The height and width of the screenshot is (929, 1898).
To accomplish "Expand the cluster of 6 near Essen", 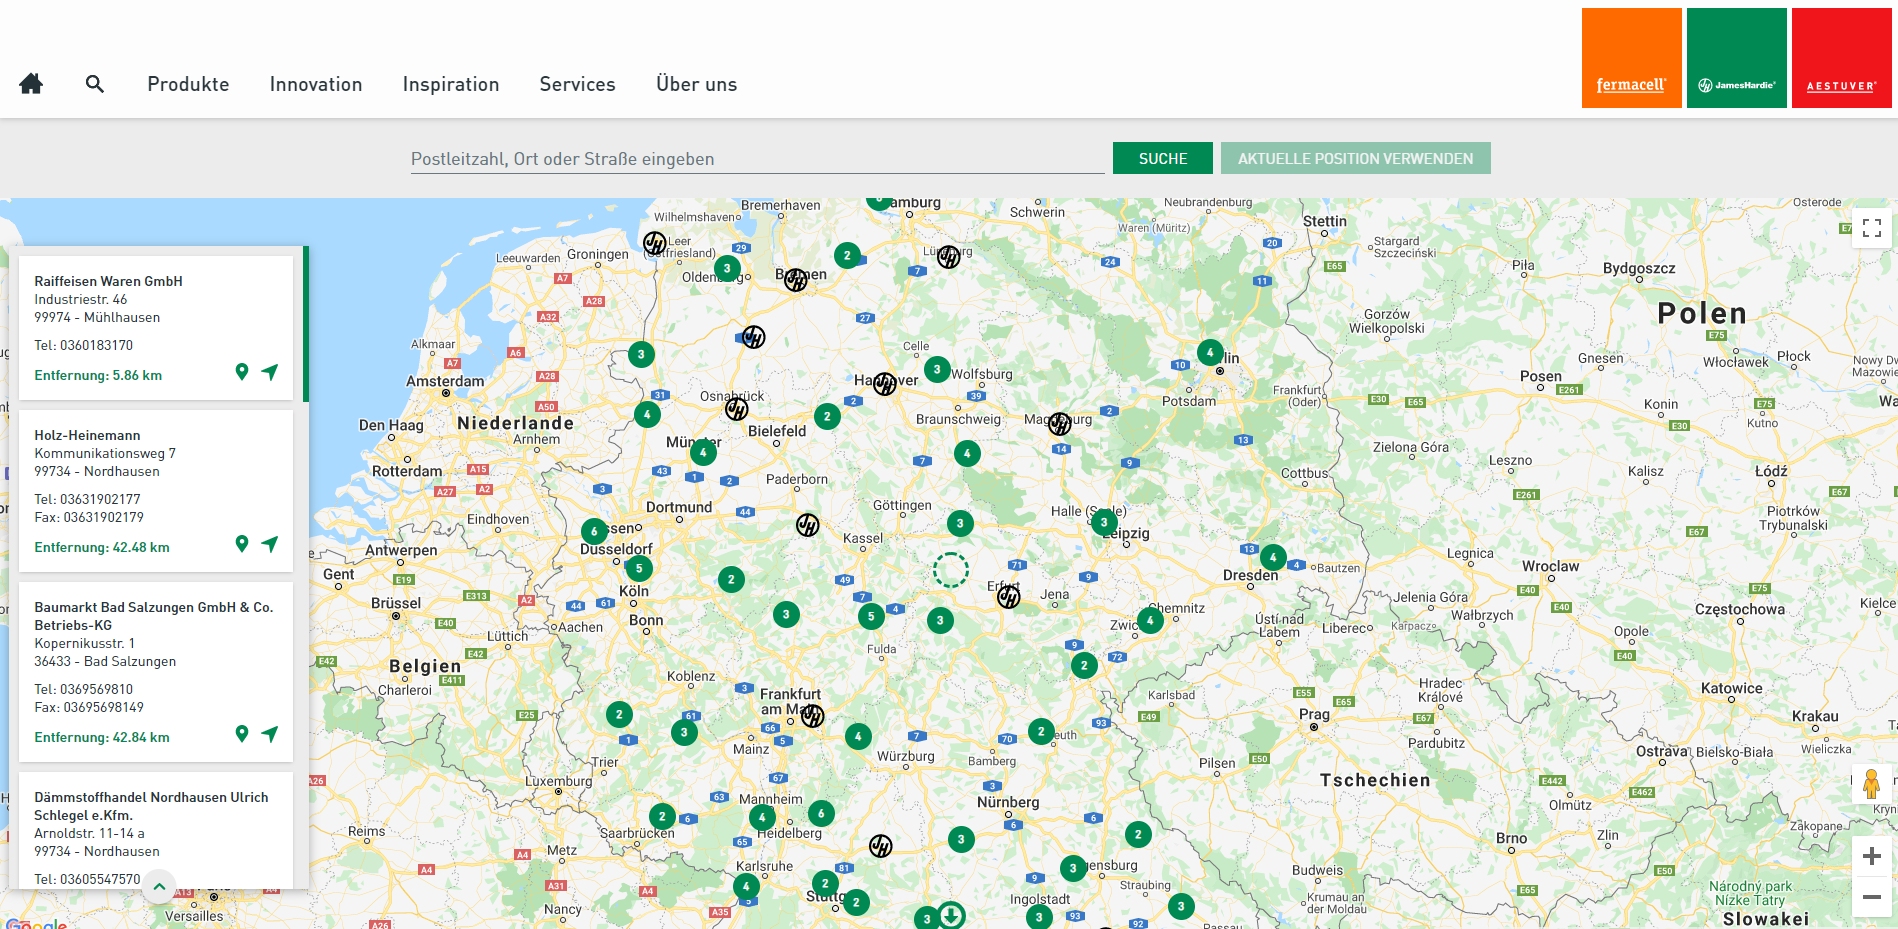I will pos(594,531).
